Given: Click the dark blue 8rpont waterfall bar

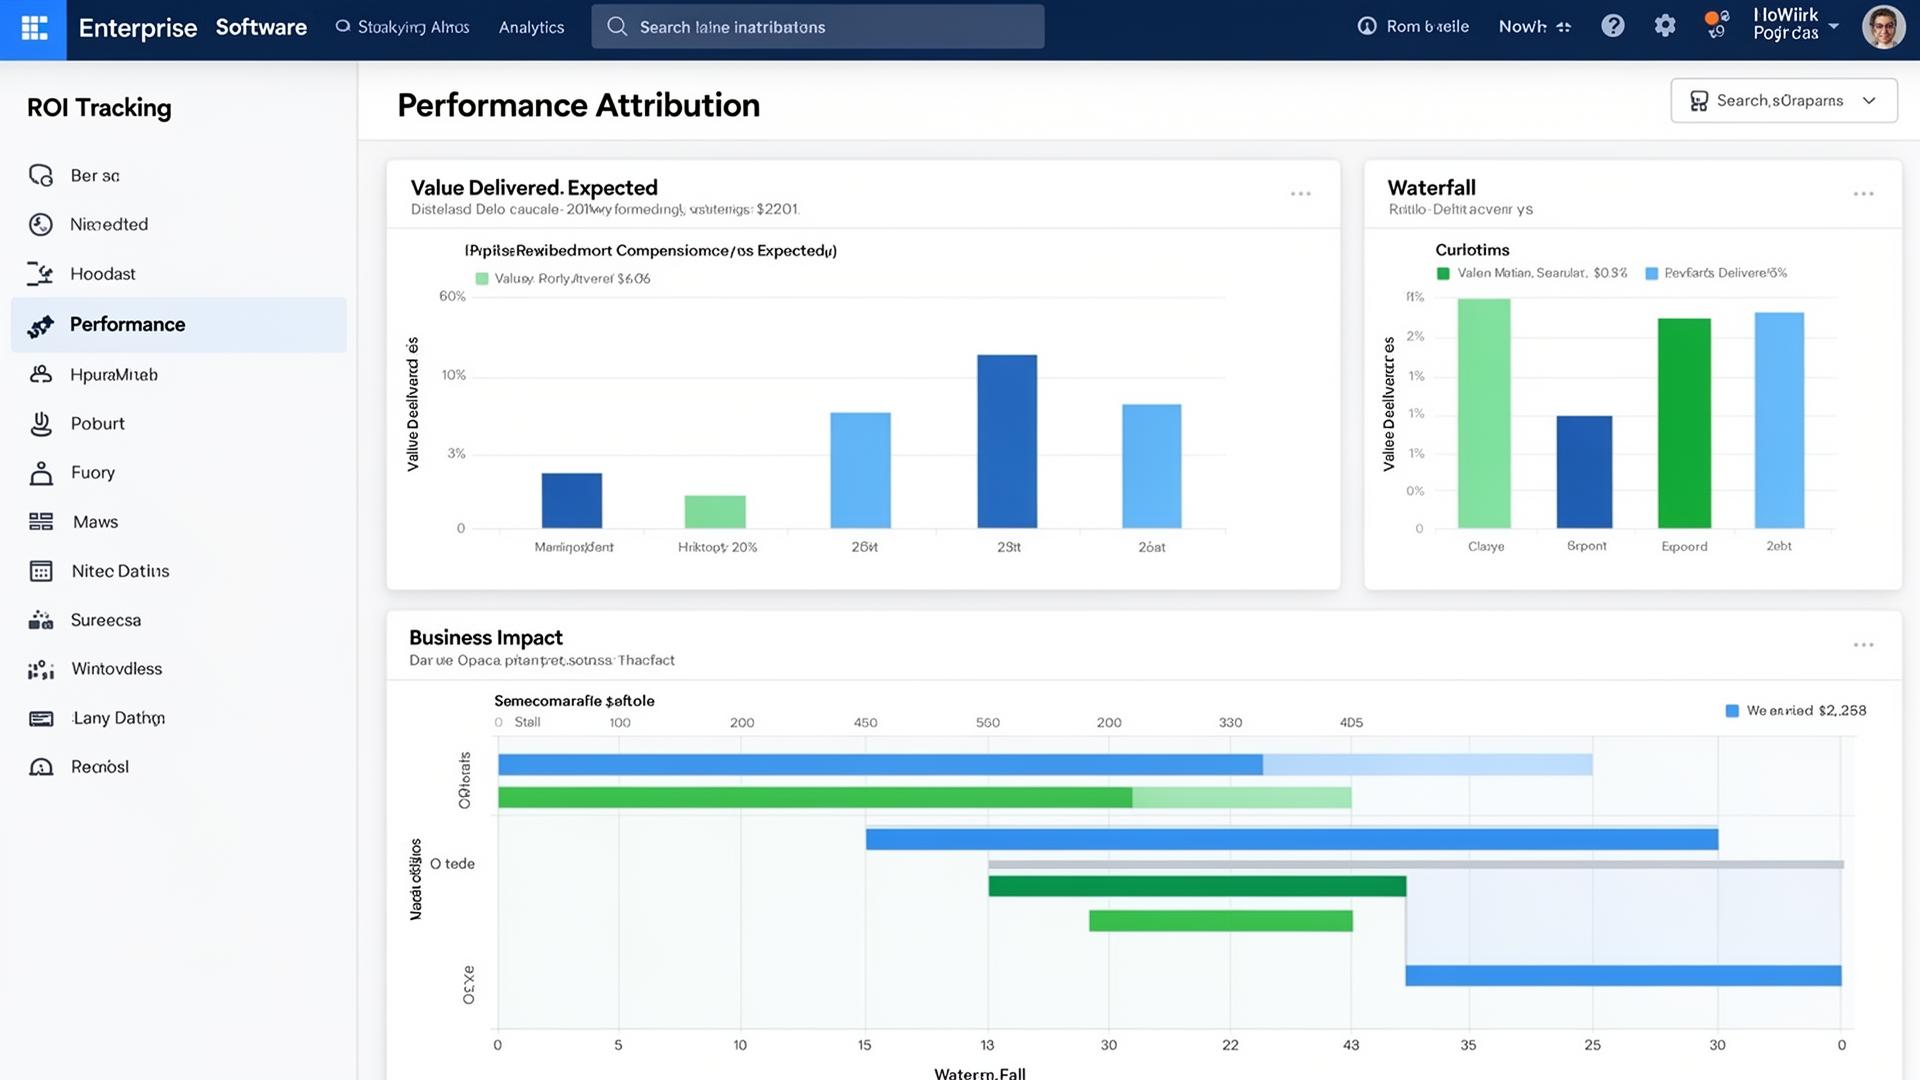Looking at the screenshot, I should [x=1584, y=472].
